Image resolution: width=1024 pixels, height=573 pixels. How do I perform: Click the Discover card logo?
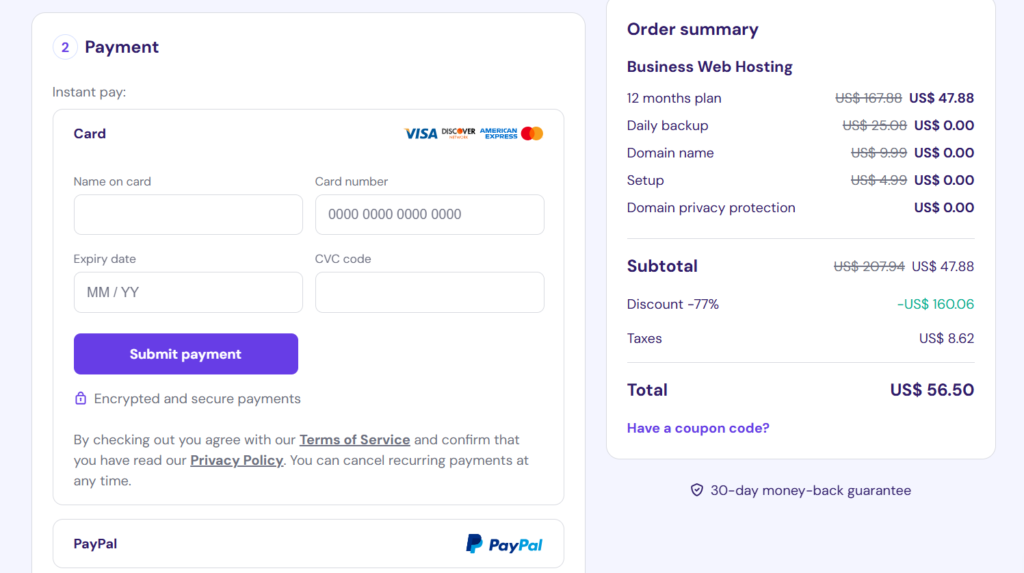pos(458,133)
